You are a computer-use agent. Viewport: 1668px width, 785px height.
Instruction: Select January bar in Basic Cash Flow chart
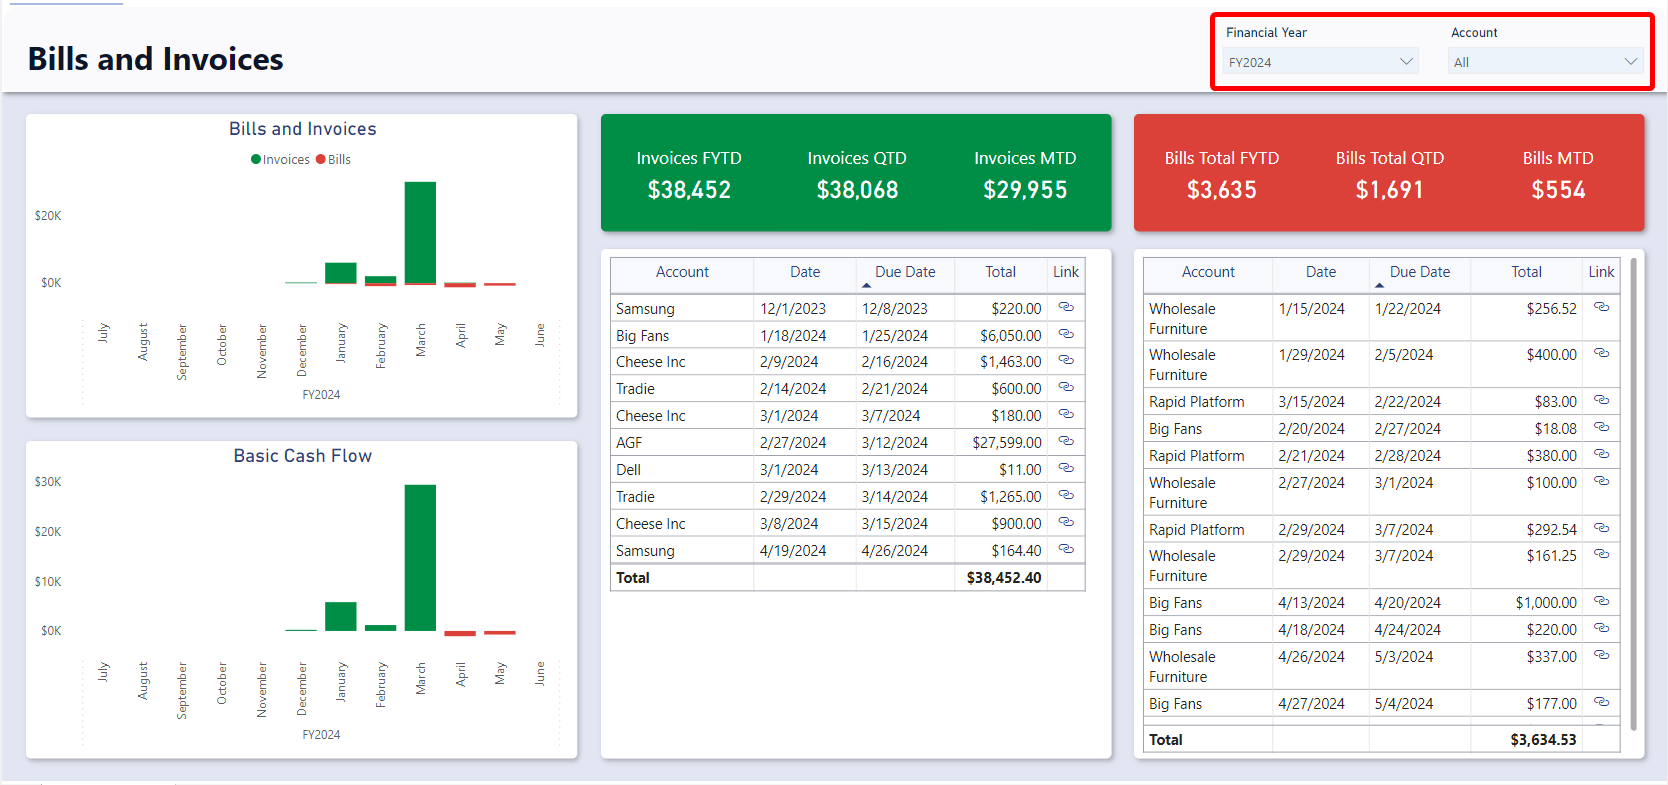click(x=341, y=616)
